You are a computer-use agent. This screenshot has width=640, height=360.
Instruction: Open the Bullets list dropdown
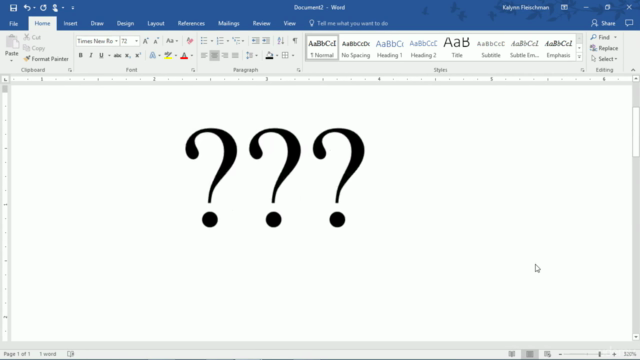pyautogui.click(x=211, y=41)
